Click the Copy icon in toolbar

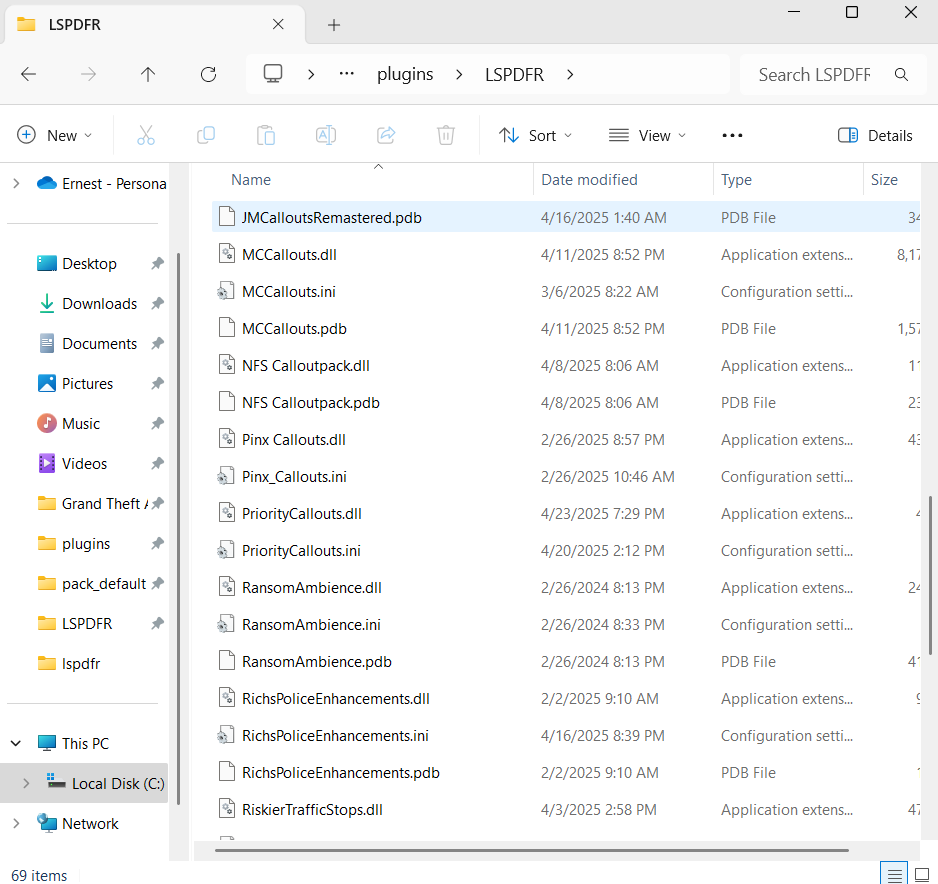tap(206, 135)
